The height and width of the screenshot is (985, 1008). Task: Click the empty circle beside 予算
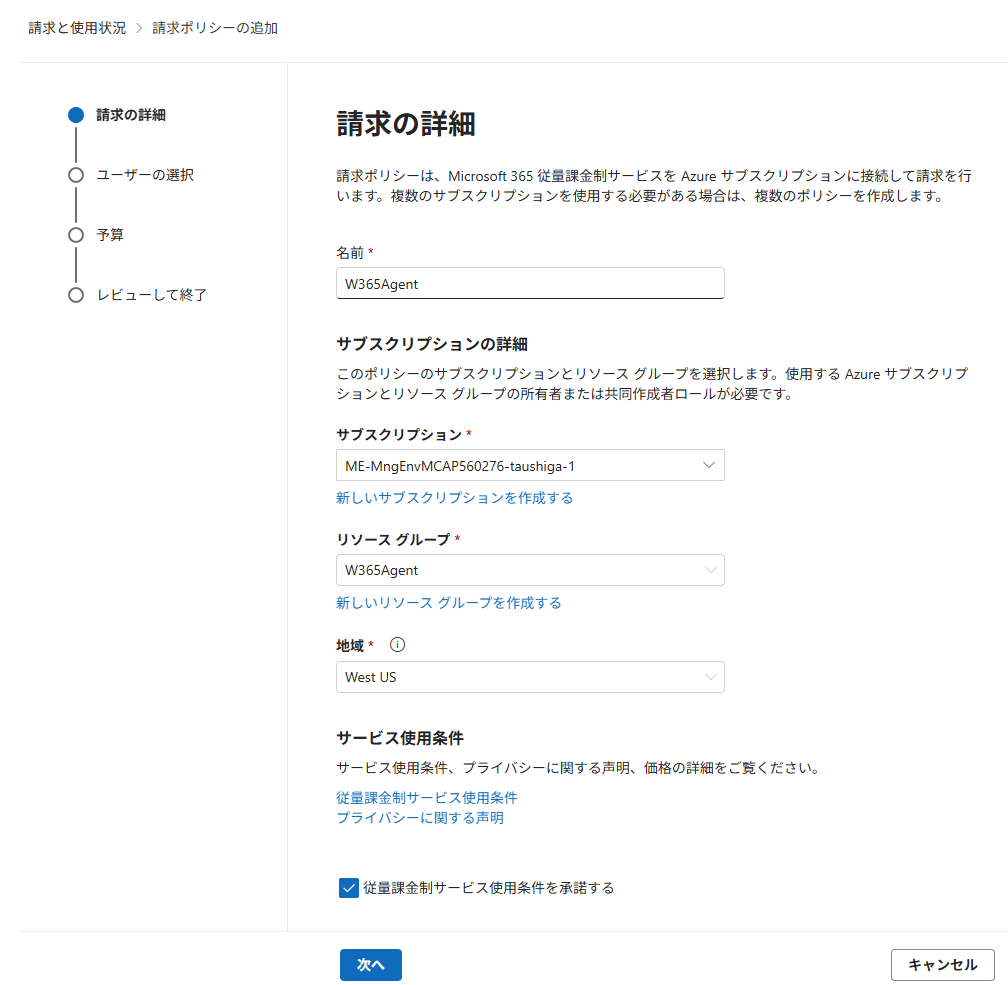click(76, 235)
